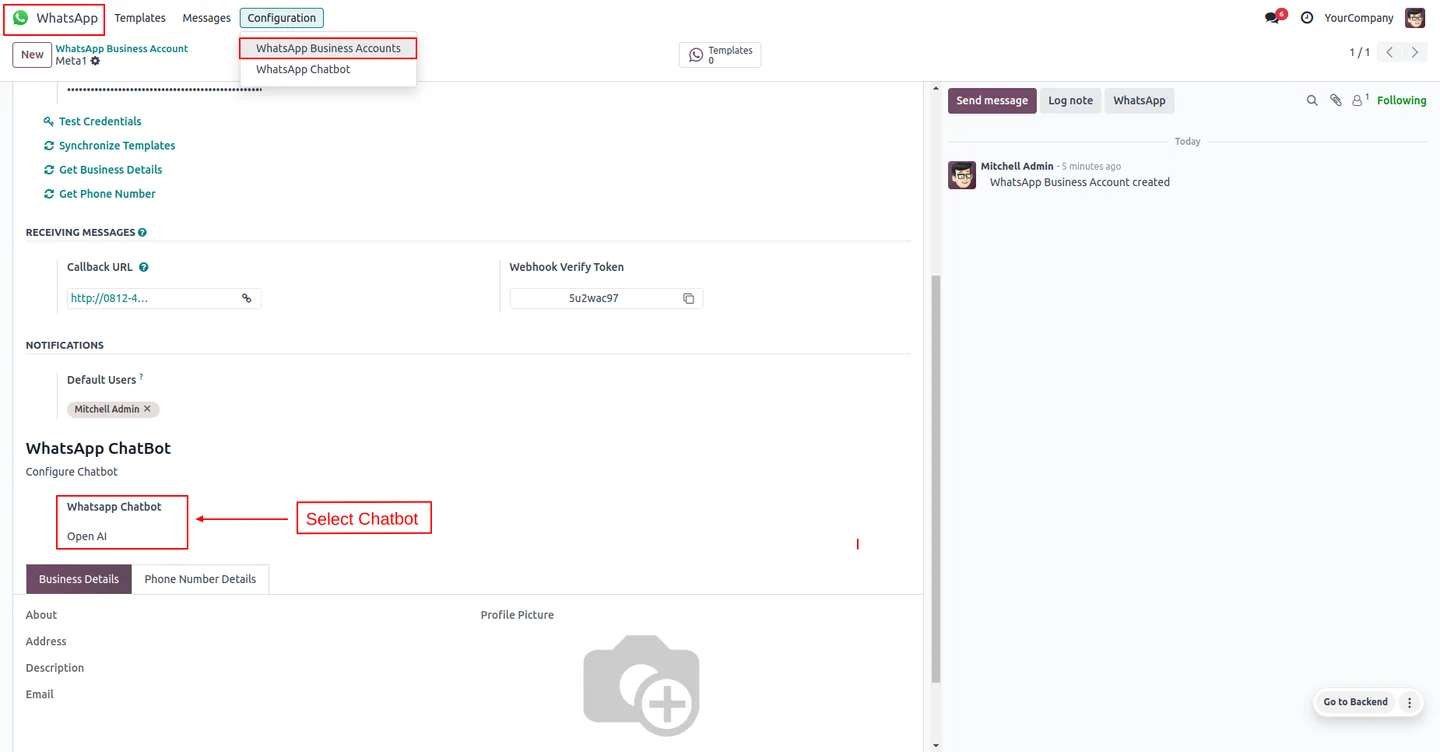The image size is (1440, 752).
Task: Click the New button
Action: point(32,55)
